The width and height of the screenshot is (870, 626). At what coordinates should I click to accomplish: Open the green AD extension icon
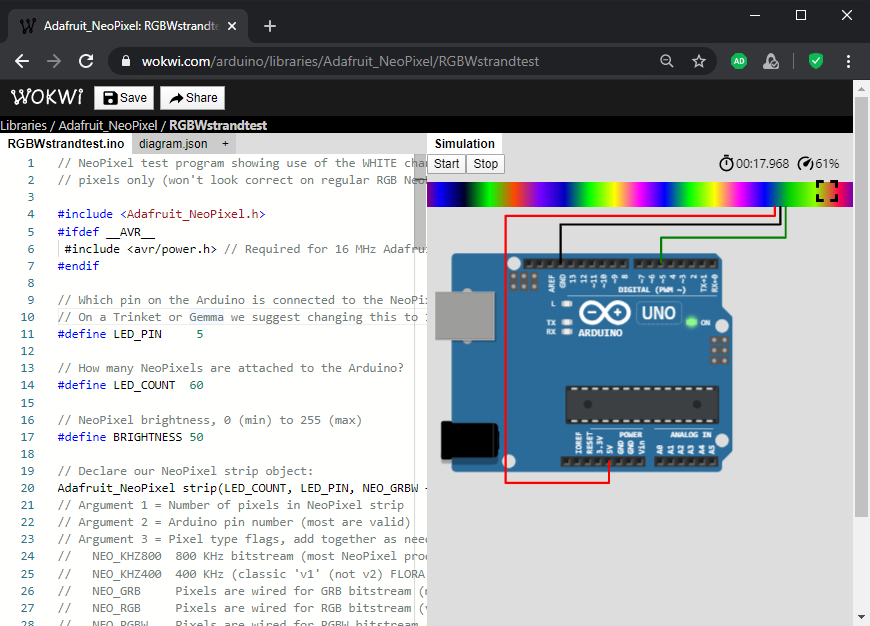pos(739,61)
